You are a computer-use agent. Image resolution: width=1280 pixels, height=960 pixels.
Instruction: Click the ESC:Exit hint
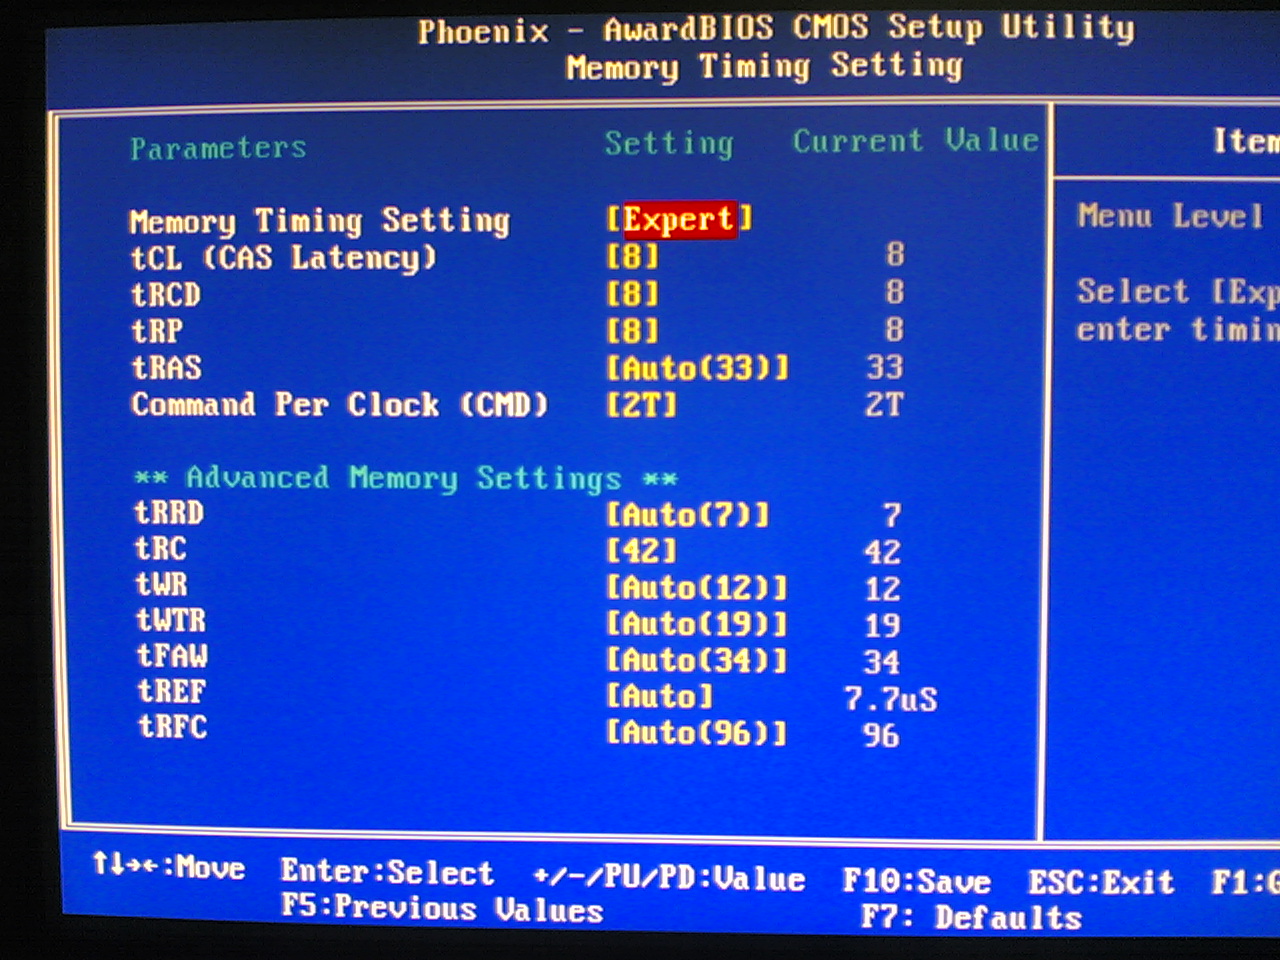tap(1101, 883)
